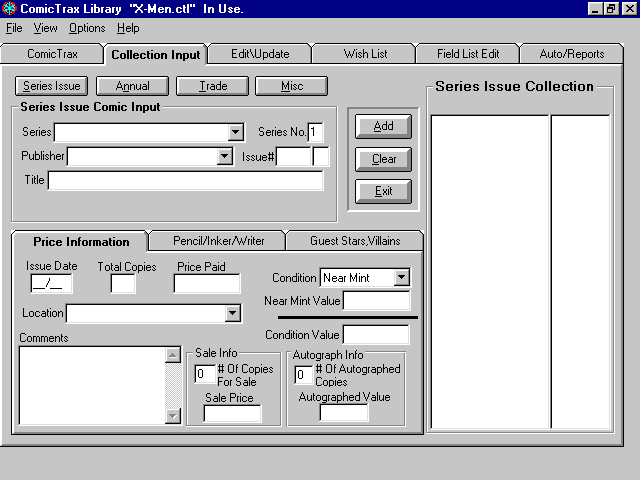640x480 pixels.
Task: Click the Title text field
Action: click(x=186, y=181)
